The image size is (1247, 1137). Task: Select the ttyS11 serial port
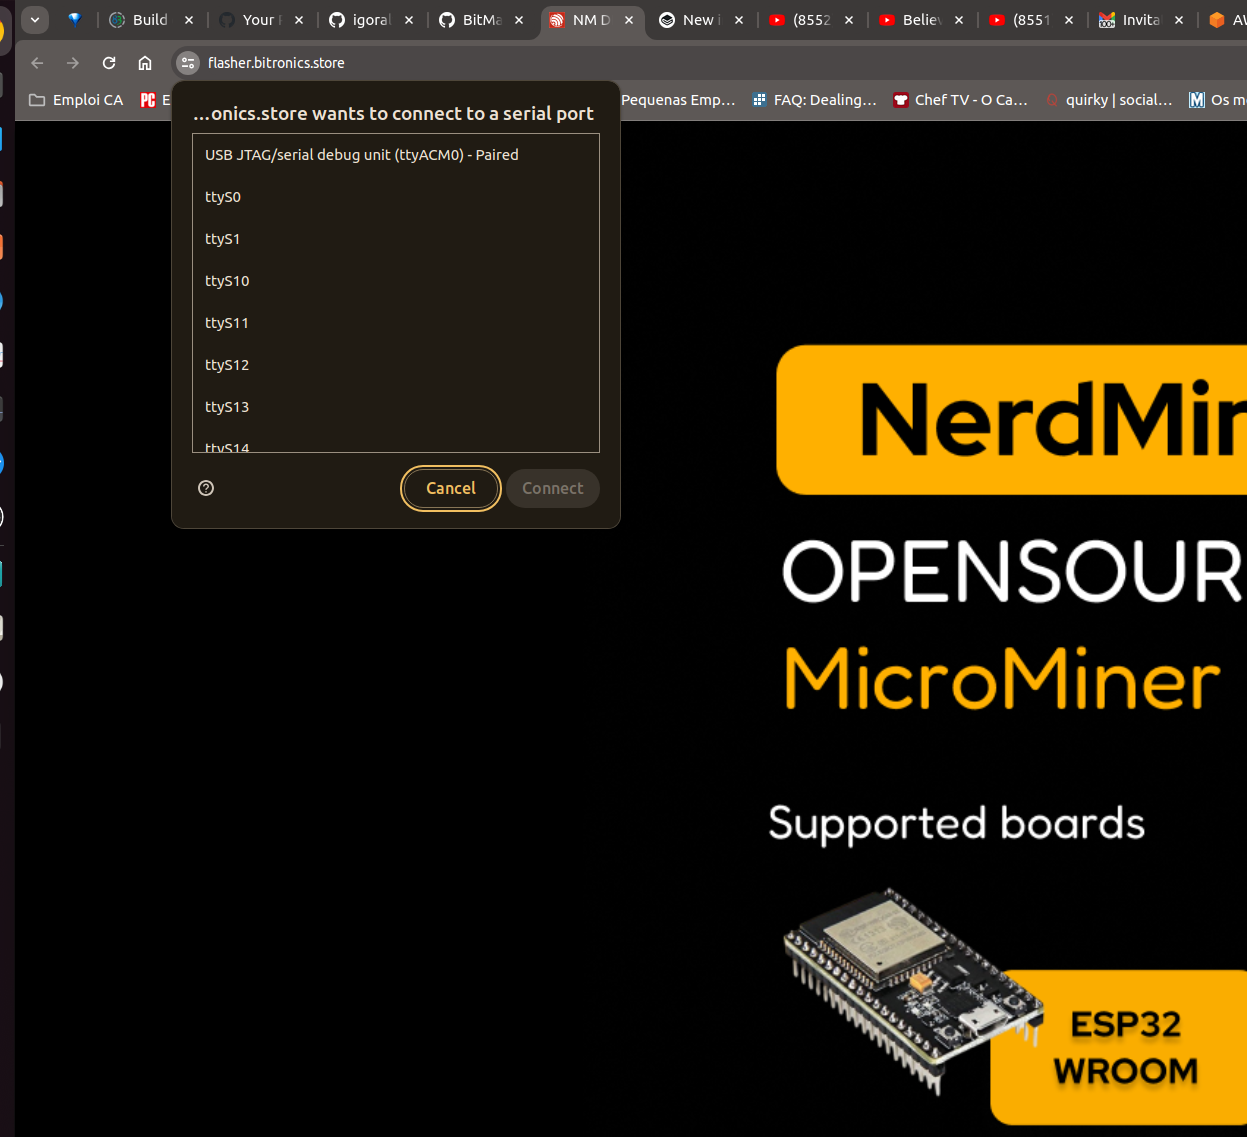[x=396, y=323]
